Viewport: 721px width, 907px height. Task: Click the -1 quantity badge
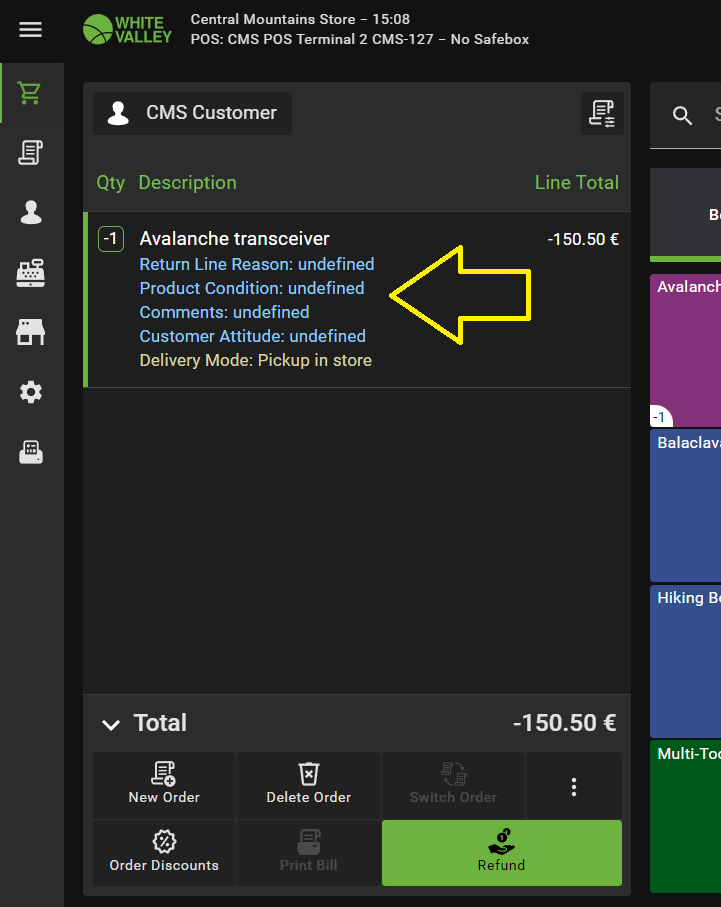pos(111,239)
